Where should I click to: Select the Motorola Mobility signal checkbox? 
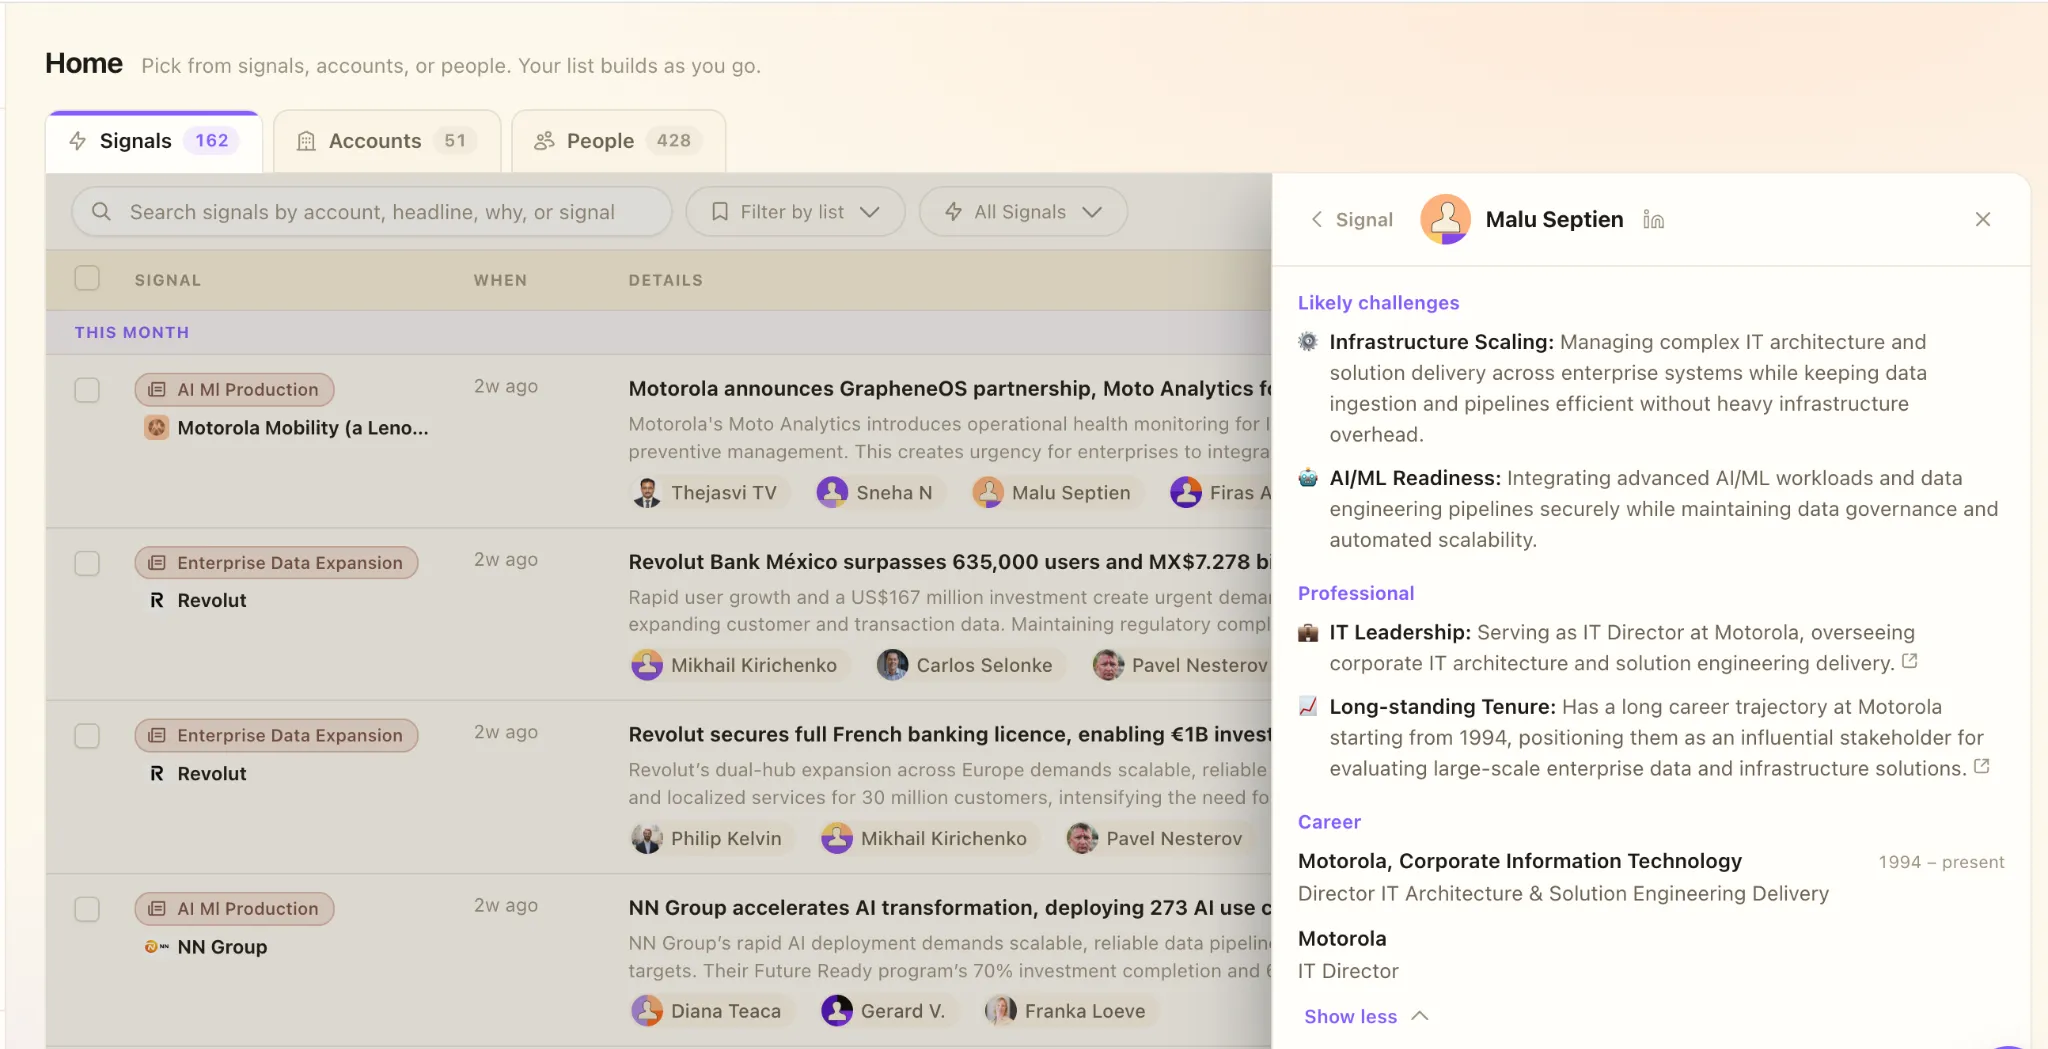coord(87,389)
